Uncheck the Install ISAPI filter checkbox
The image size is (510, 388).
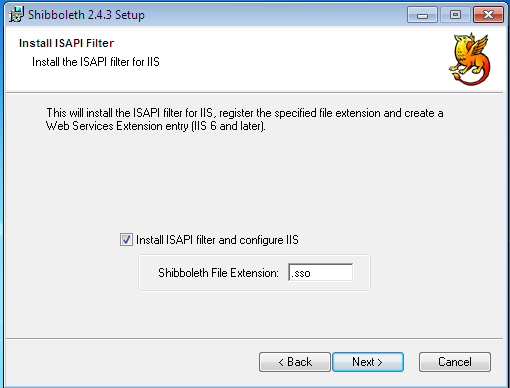pyautogui.click(x=126, y=240)
